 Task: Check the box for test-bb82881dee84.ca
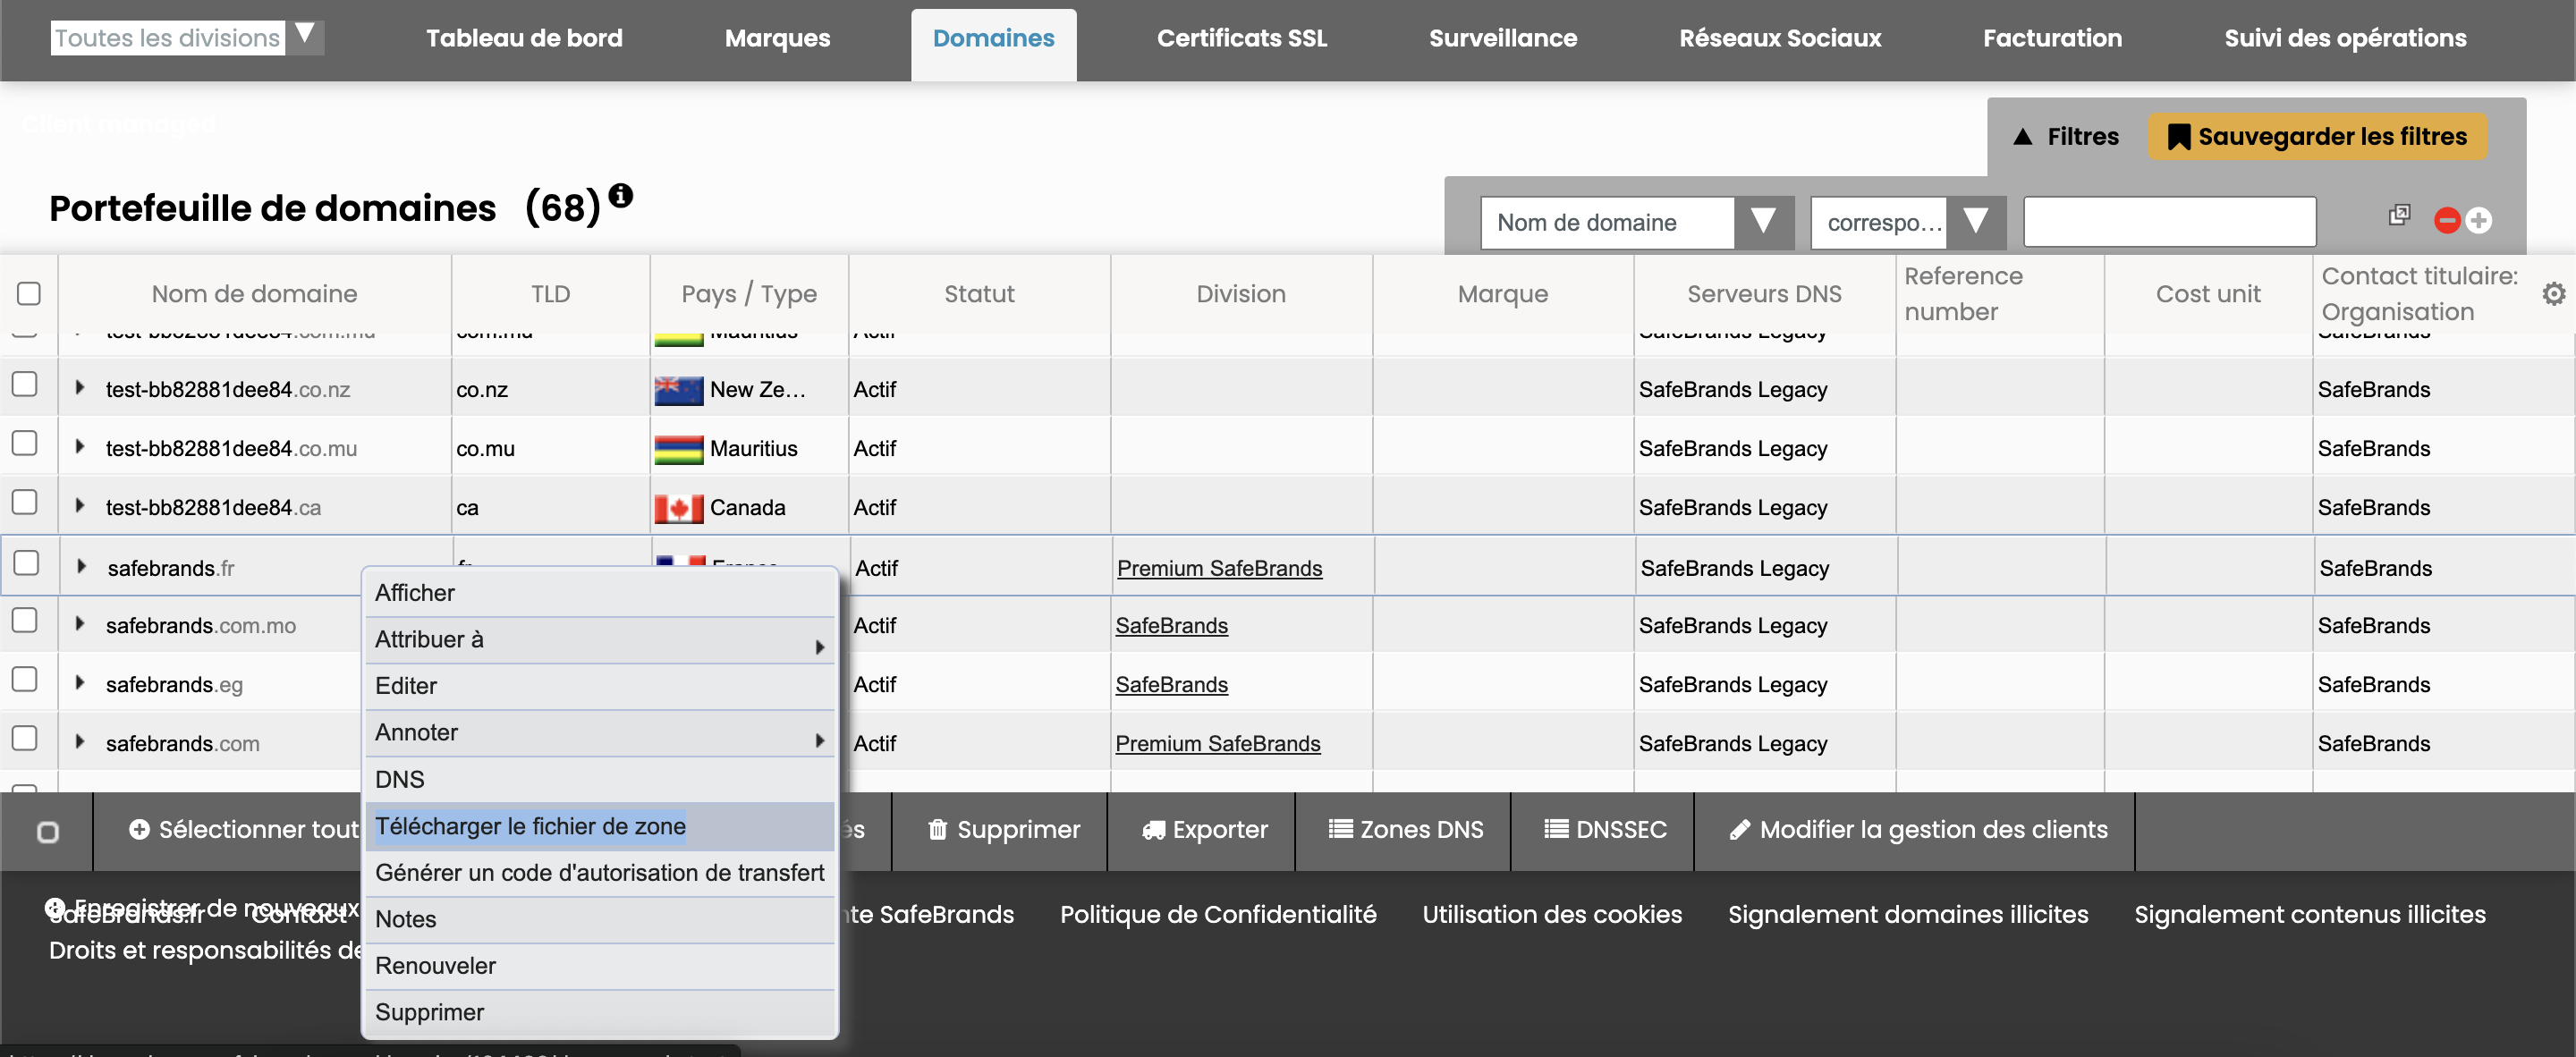tap(25, 502)
